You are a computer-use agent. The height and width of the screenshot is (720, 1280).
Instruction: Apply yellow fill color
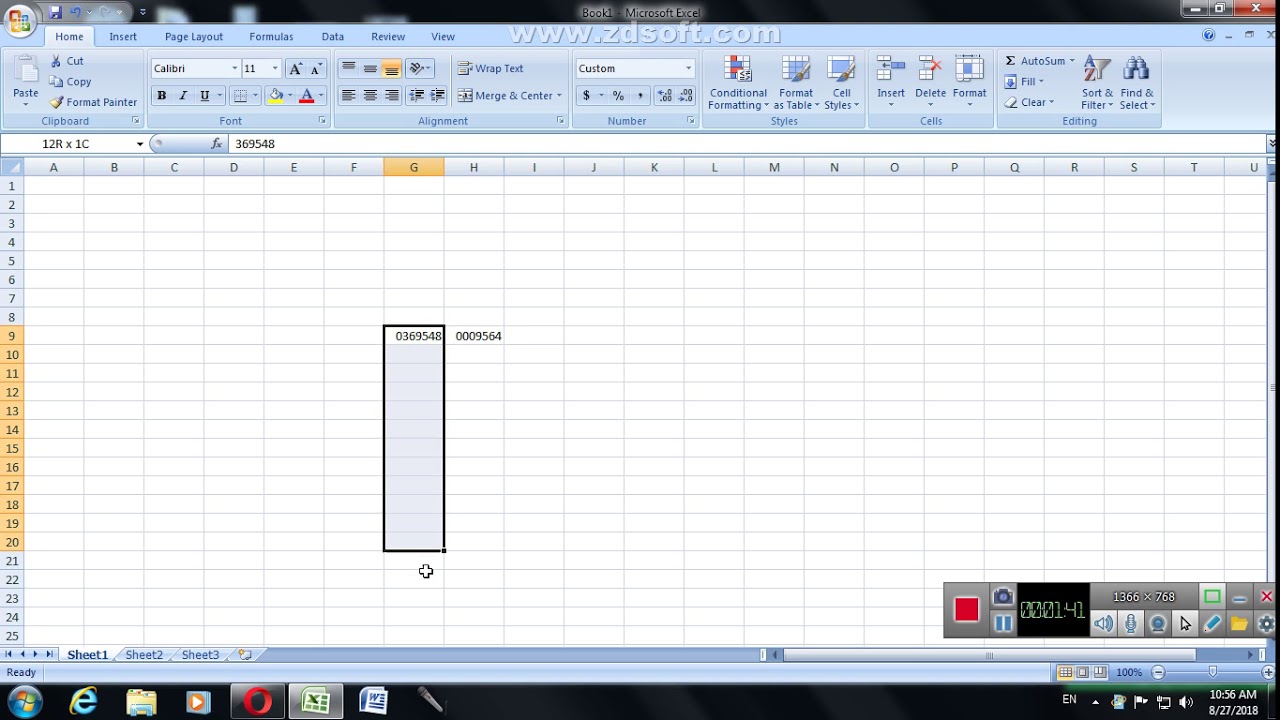click(x=276, y=96)
